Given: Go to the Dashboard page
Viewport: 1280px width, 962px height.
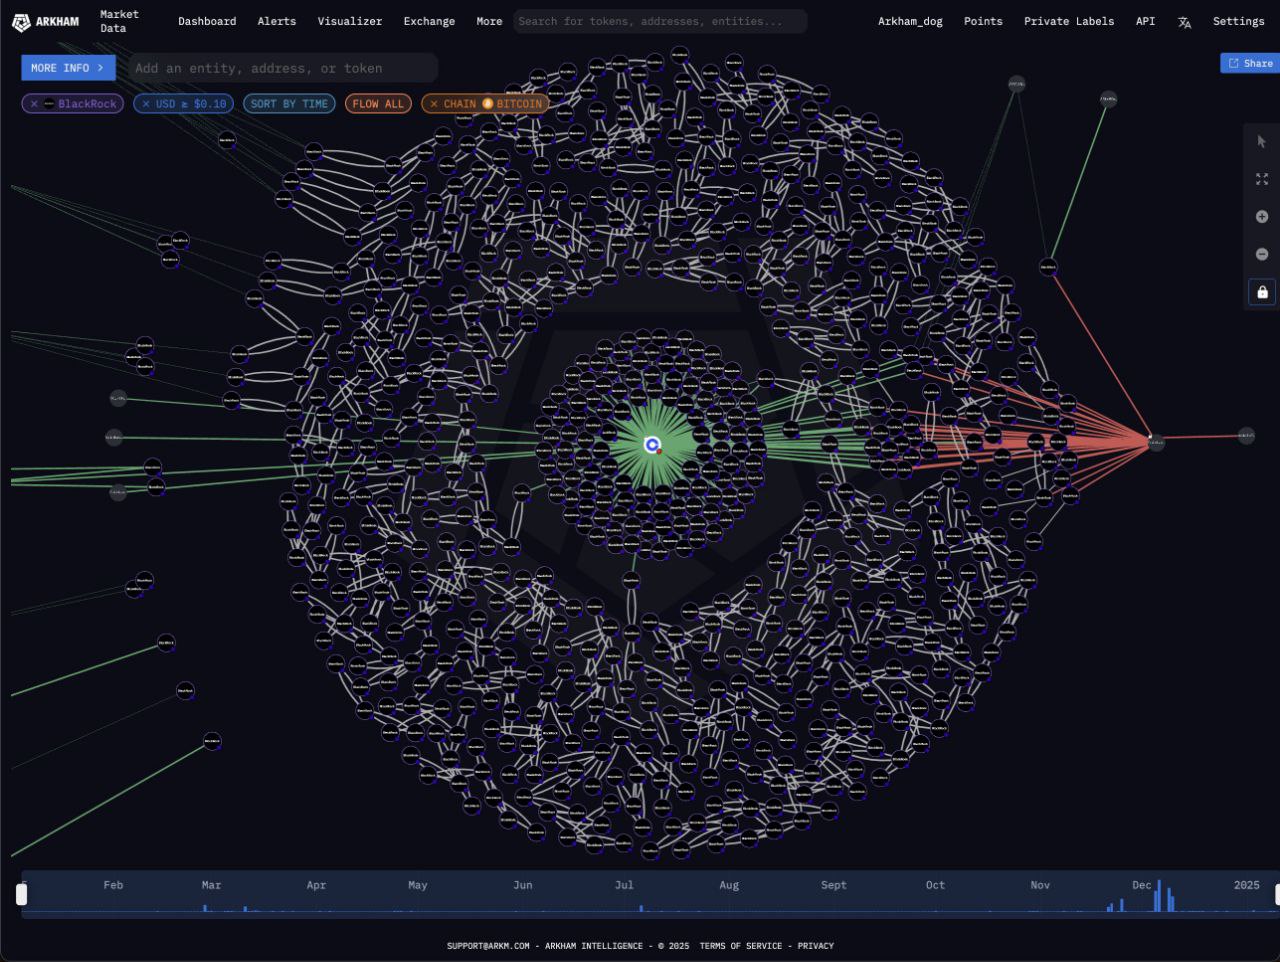Looking at the screenshot, I should coord(207,21).
